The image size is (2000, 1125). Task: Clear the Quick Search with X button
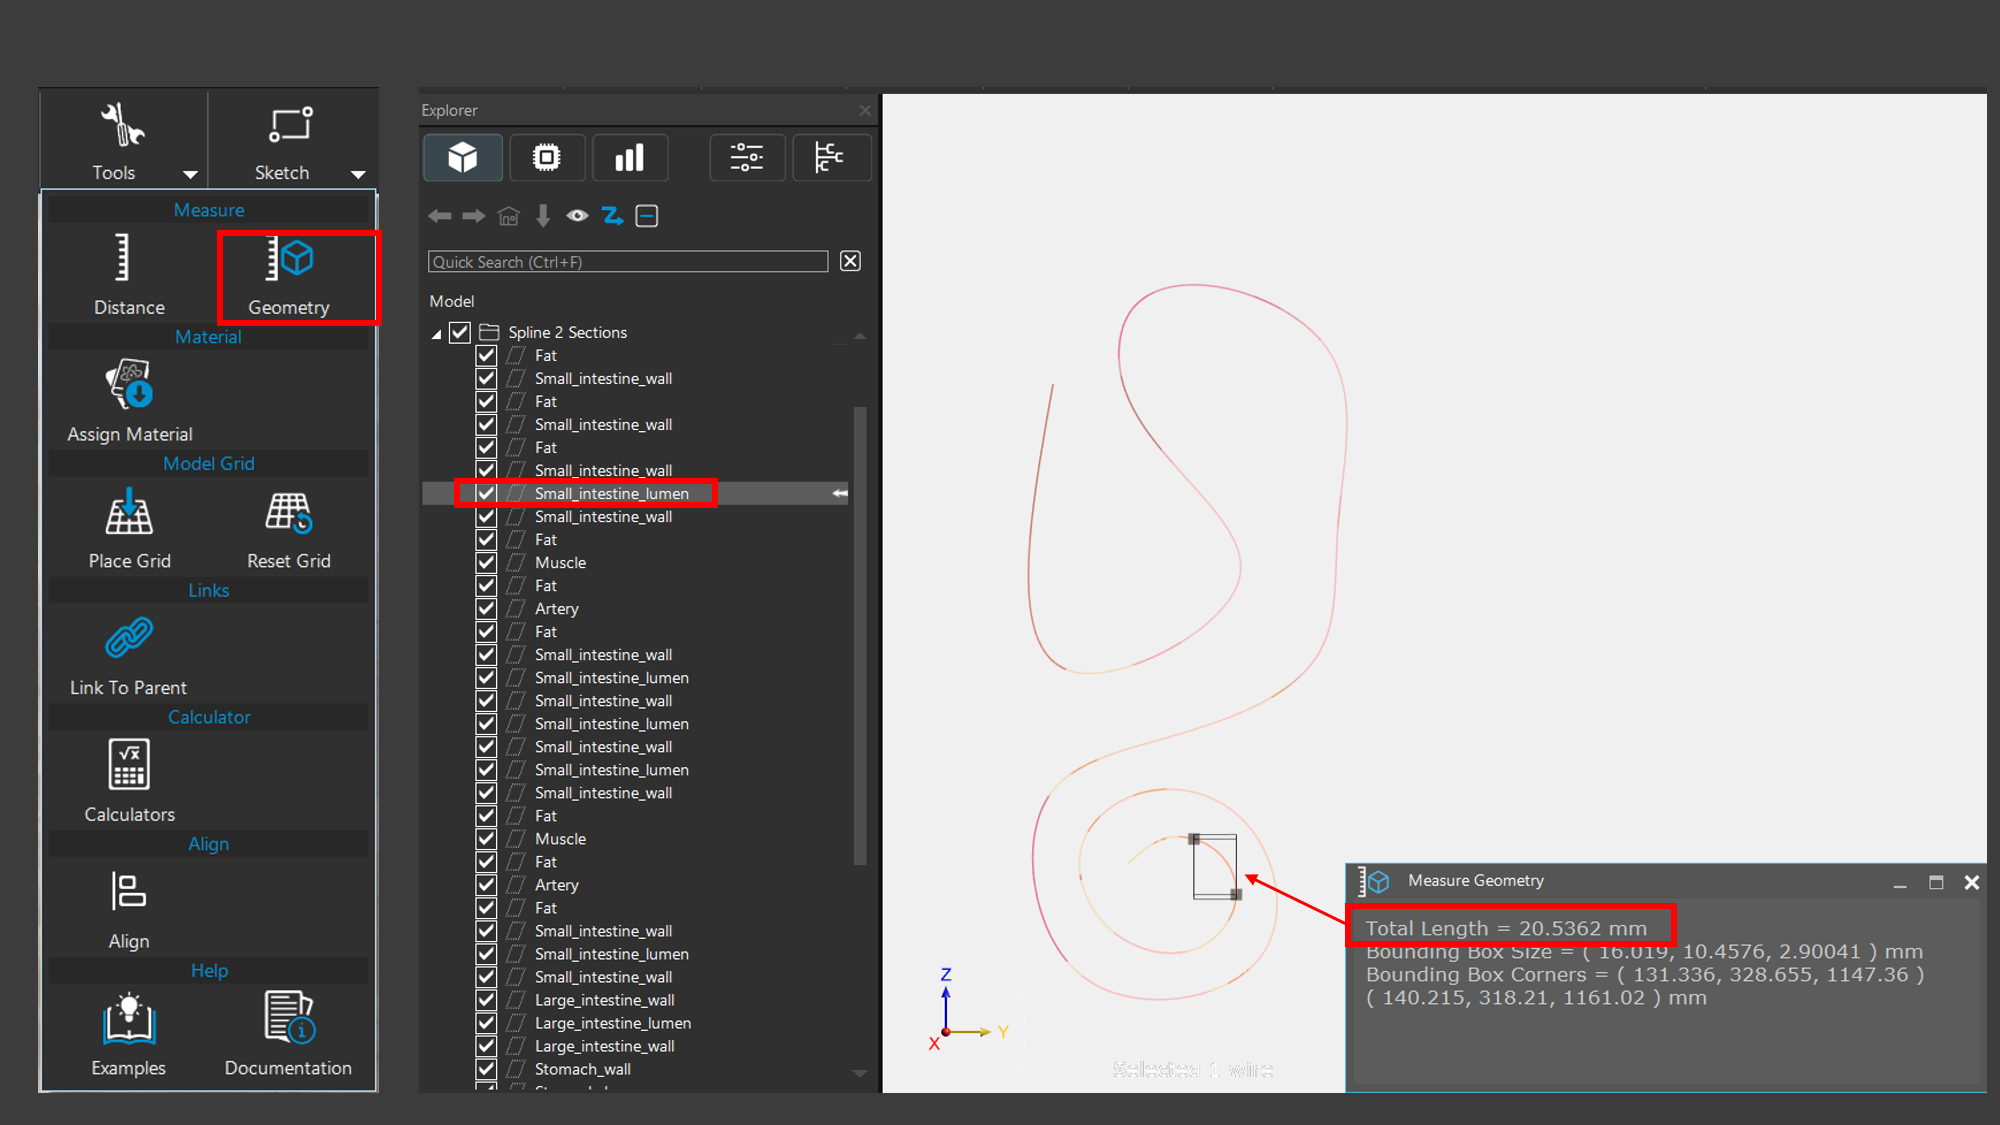850,261
